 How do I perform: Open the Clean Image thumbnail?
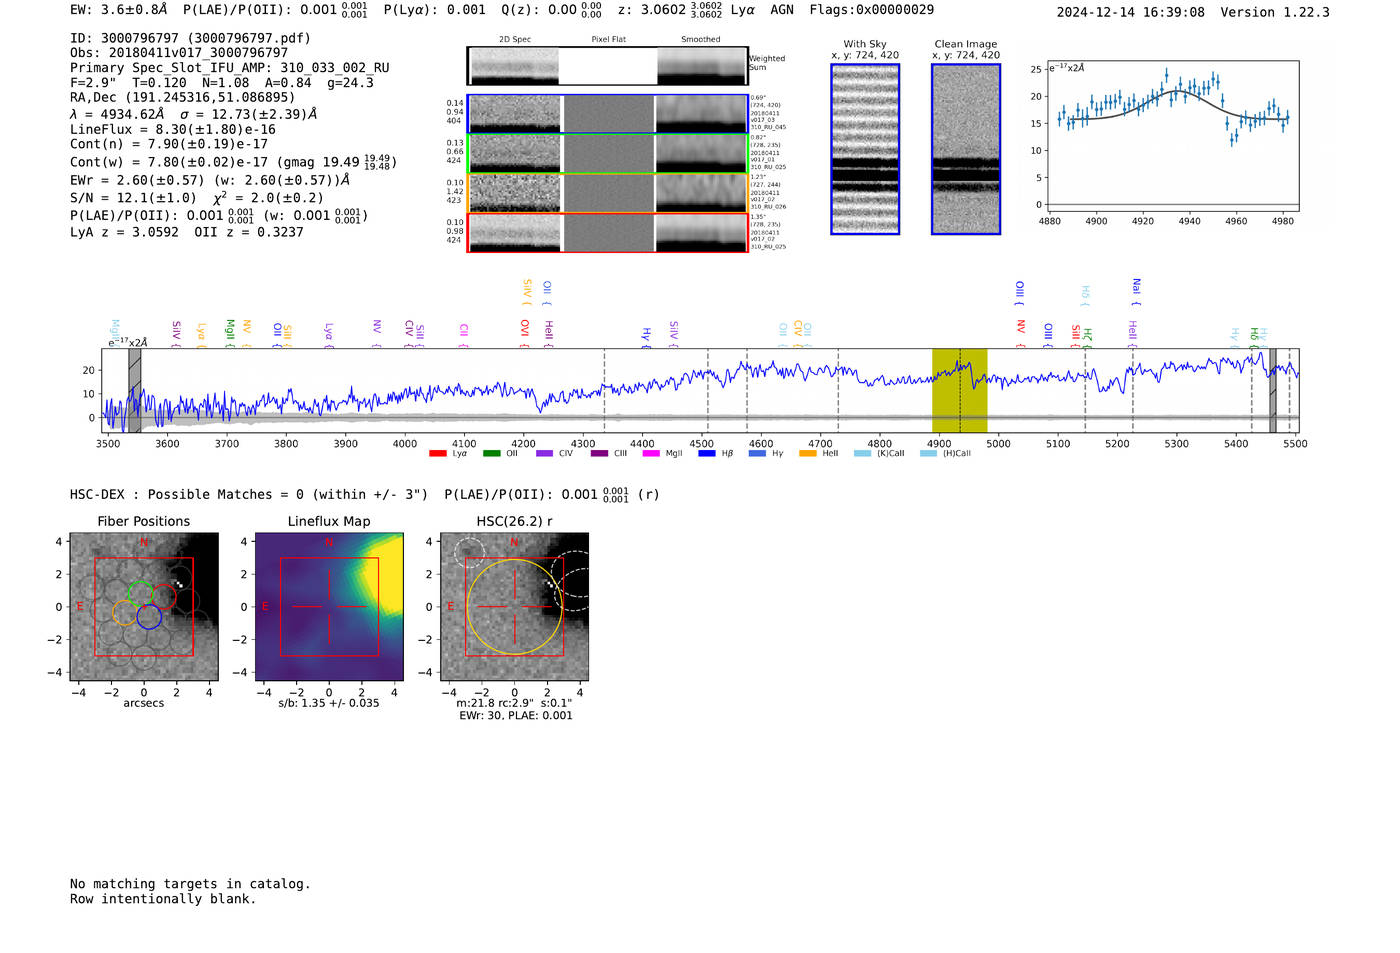point(966,149)
